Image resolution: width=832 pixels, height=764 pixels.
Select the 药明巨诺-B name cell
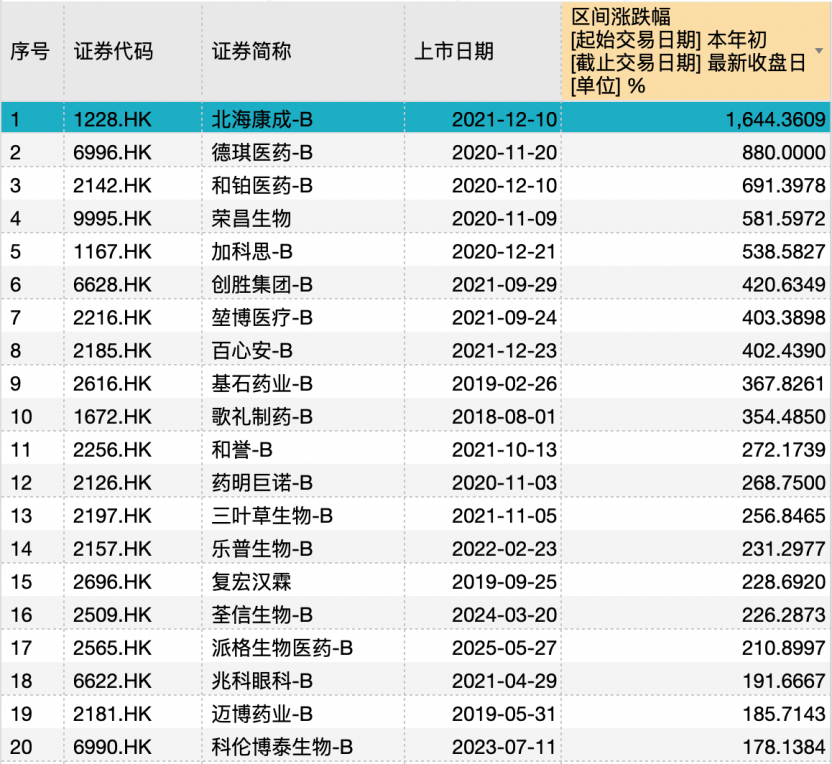click(x=263, y=482)
